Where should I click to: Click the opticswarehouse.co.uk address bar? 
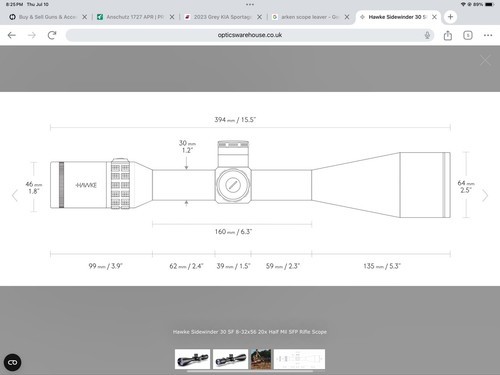coord(250,35)
